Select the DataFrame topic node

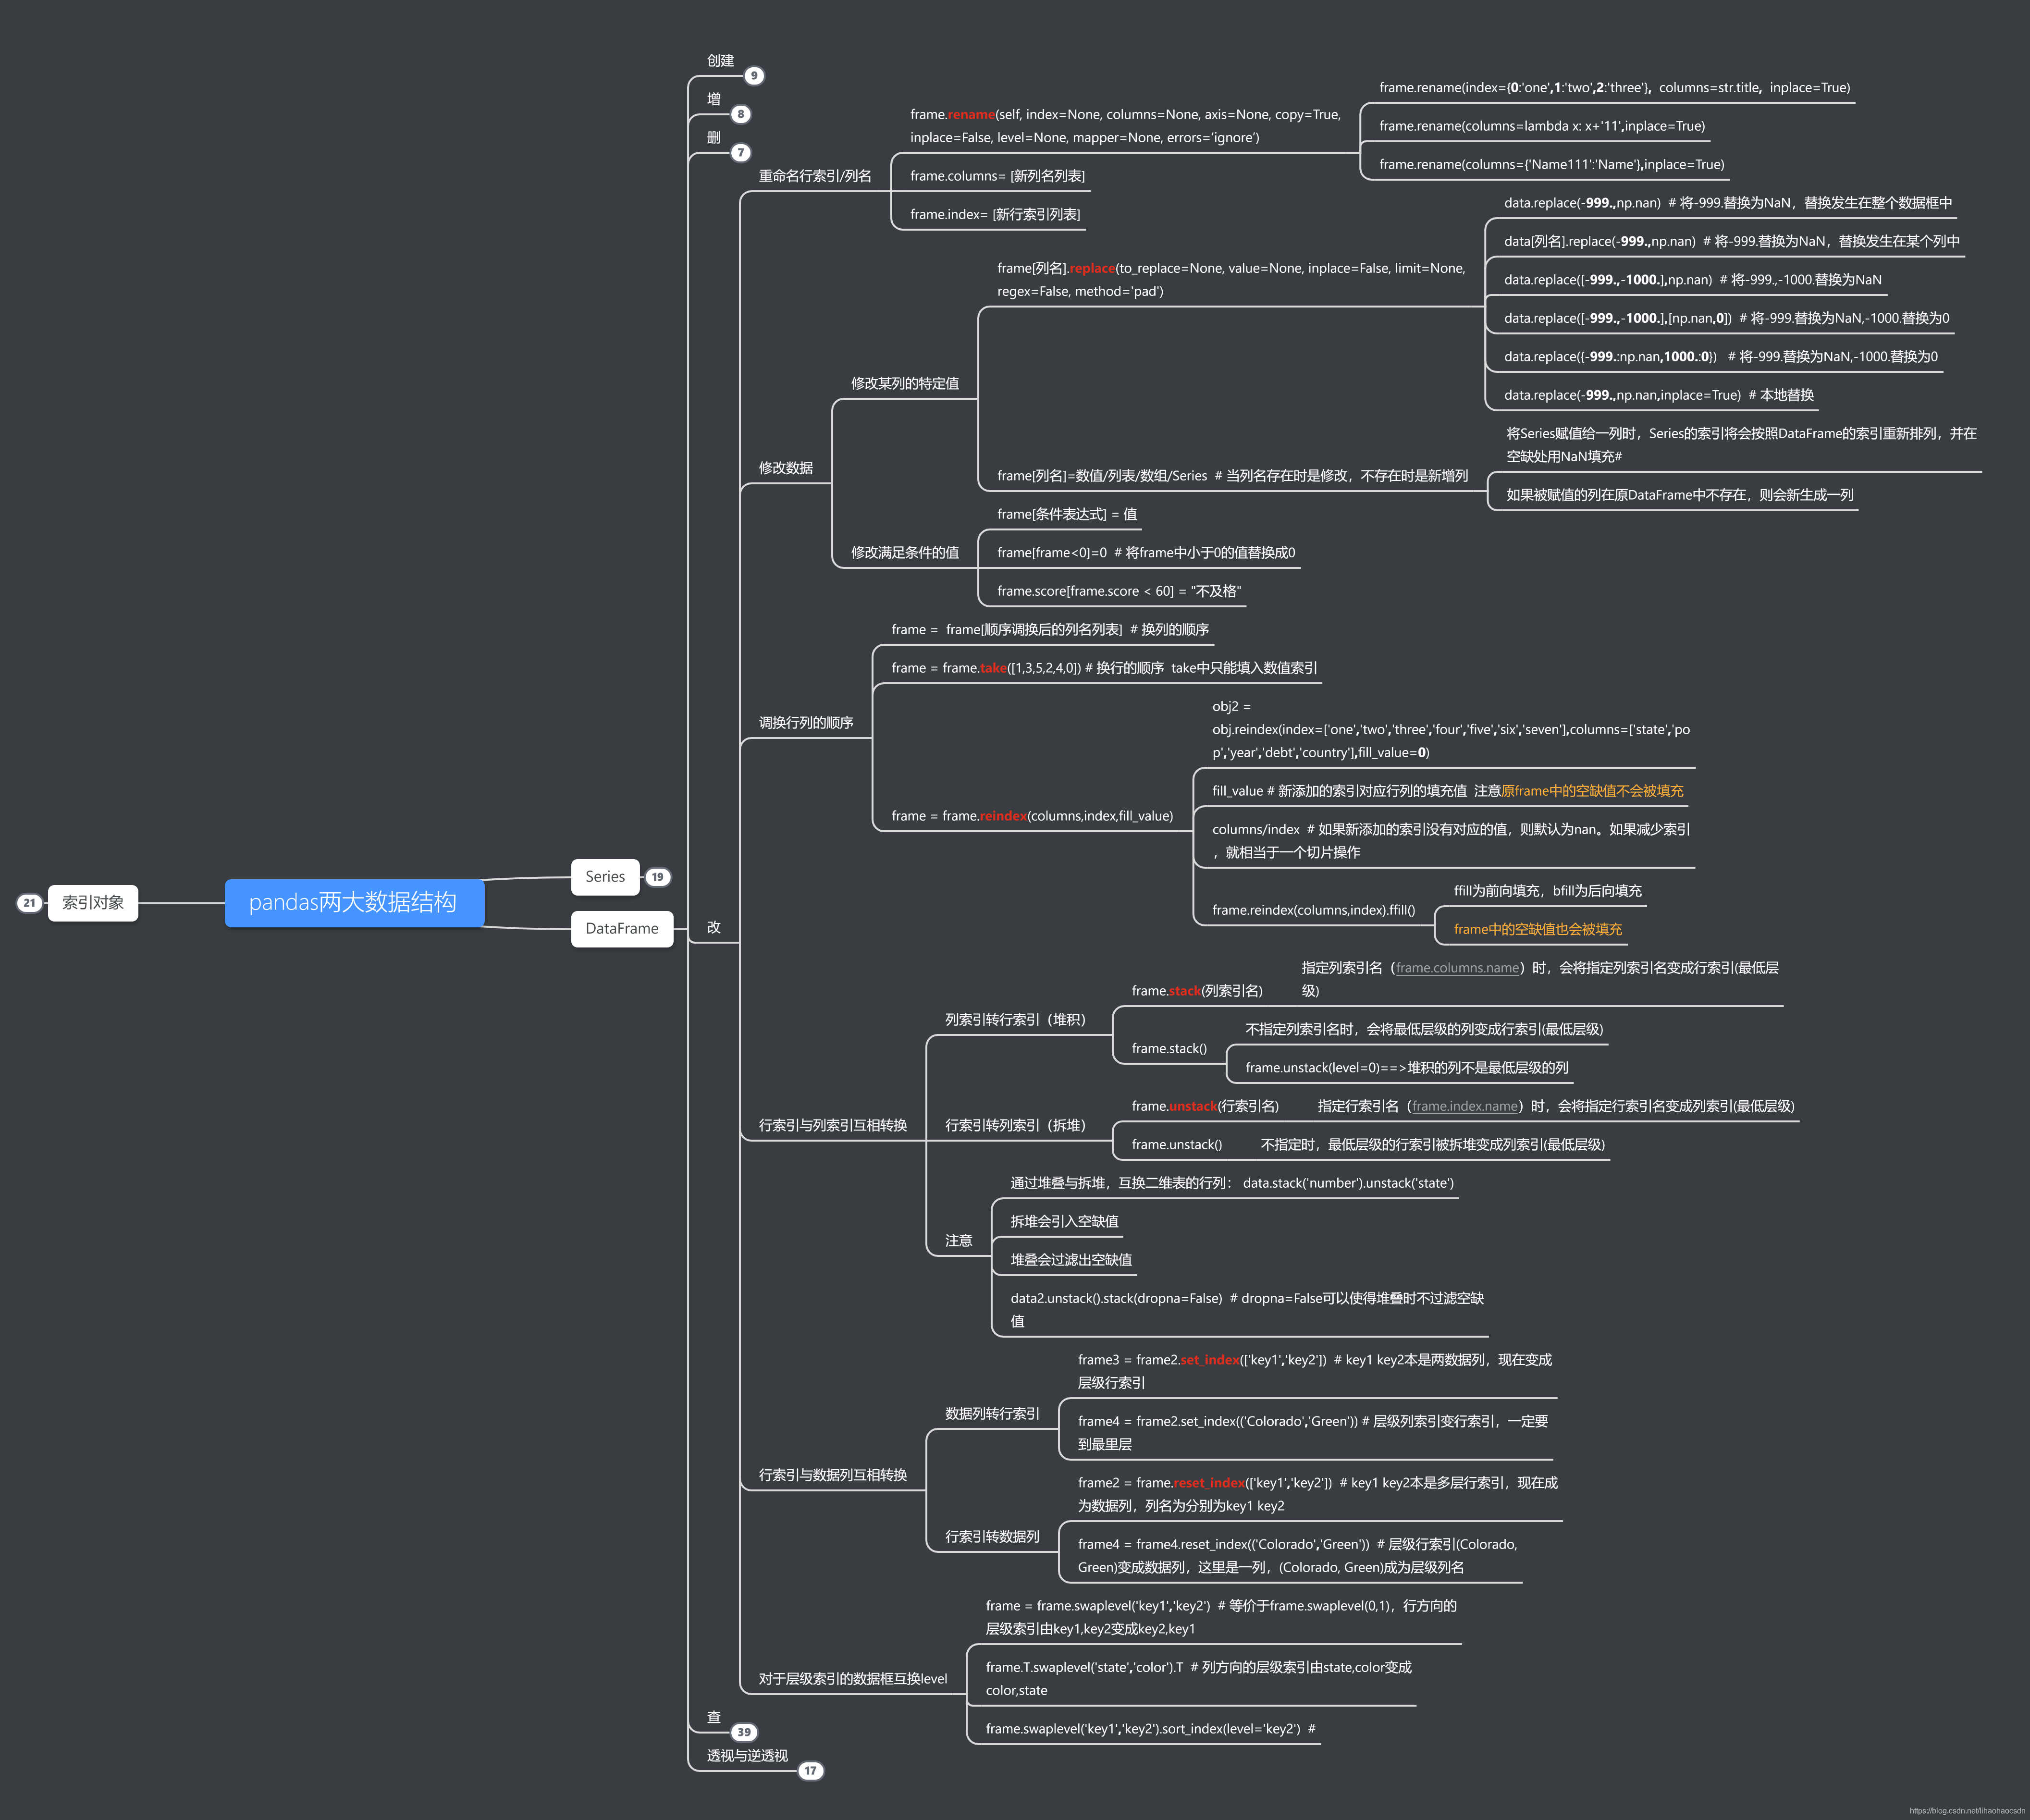point(622,929)
